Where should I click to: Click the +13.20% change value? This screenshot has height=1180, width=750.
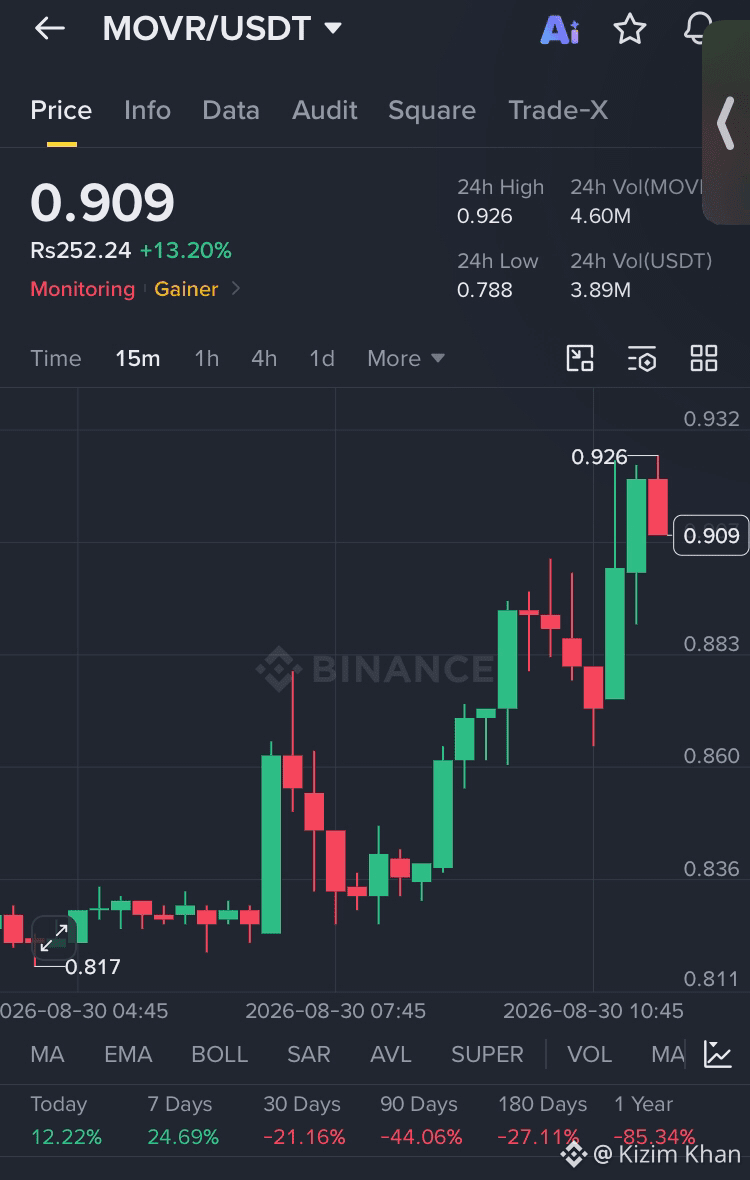(186, 251)
